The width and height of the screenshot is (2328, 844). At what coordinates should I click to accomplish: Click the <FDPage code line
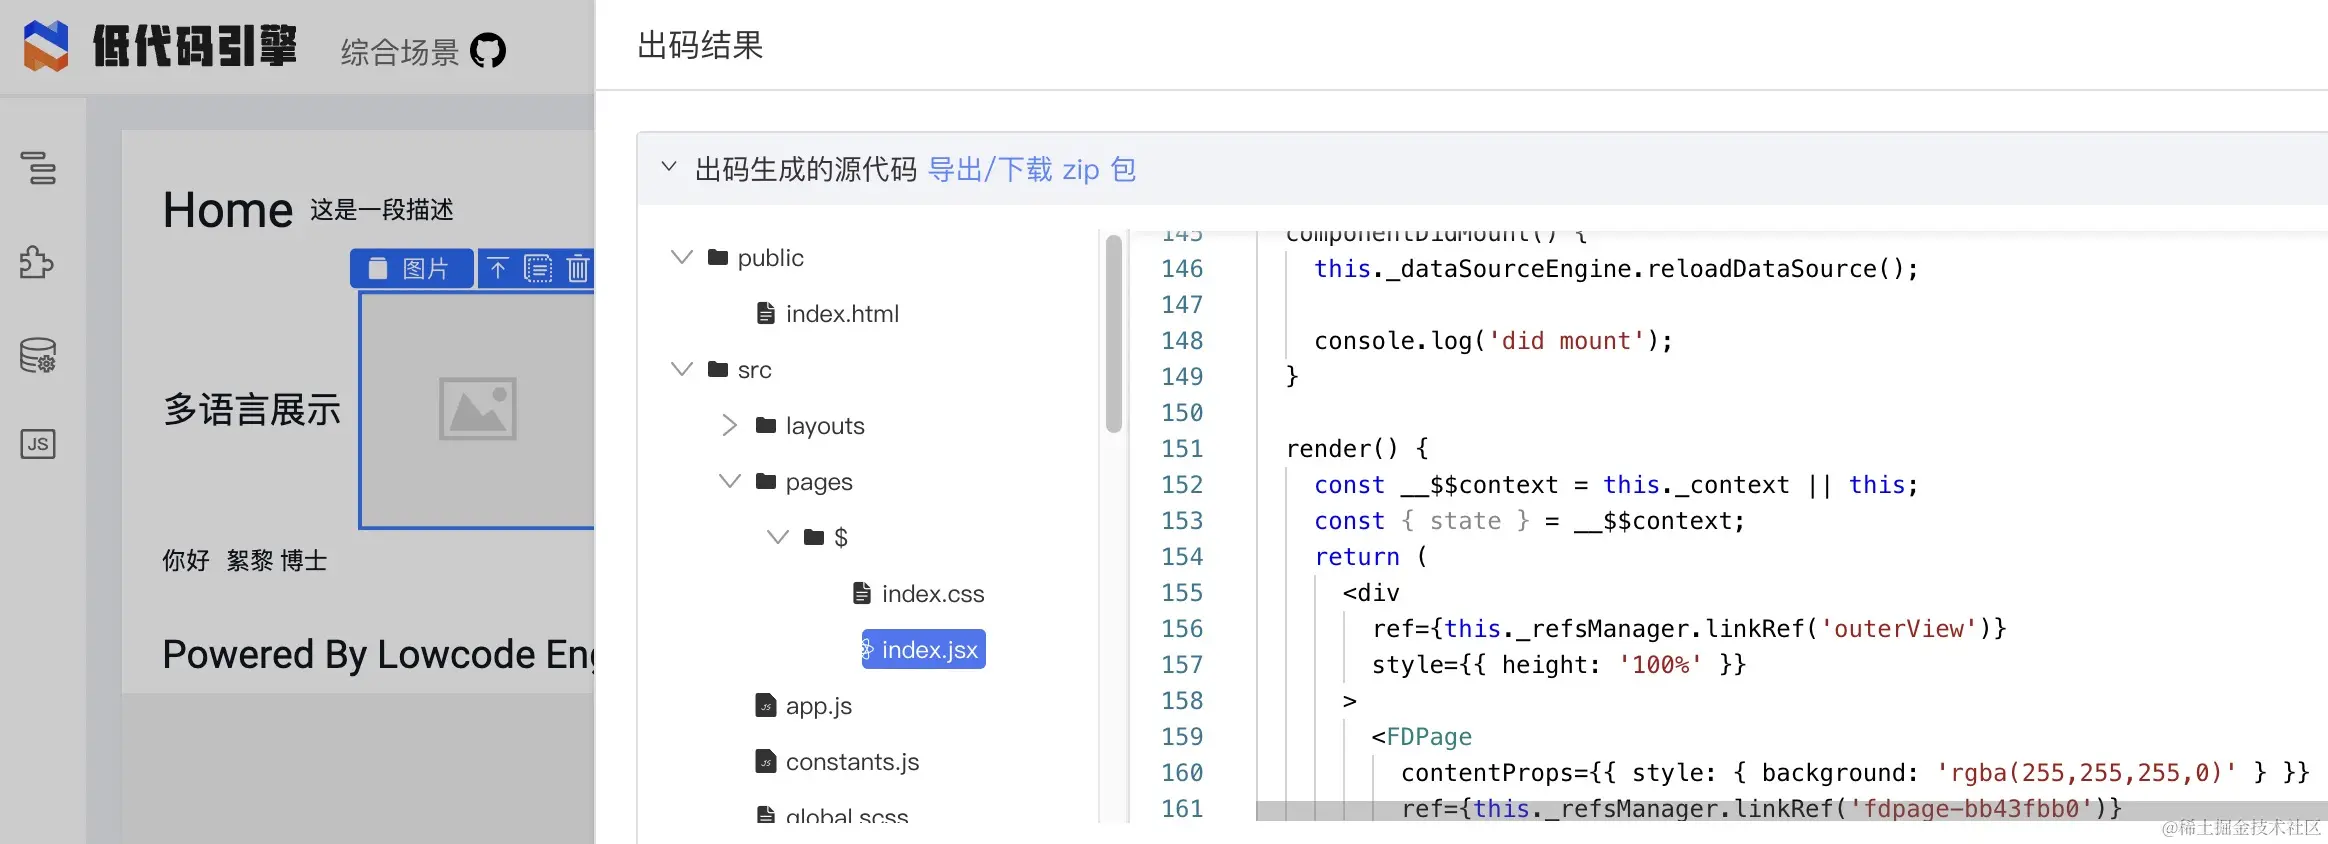pyautogui.click(x=1421, y=737)
